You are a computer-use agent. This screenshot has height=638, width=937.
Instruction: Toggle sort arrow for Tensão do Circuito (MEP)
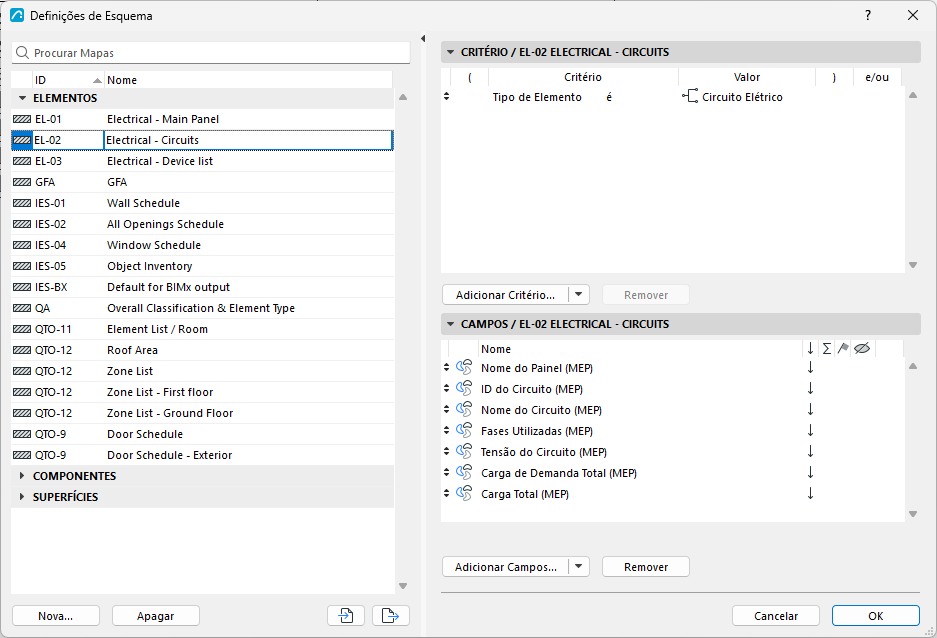[810, 451]
